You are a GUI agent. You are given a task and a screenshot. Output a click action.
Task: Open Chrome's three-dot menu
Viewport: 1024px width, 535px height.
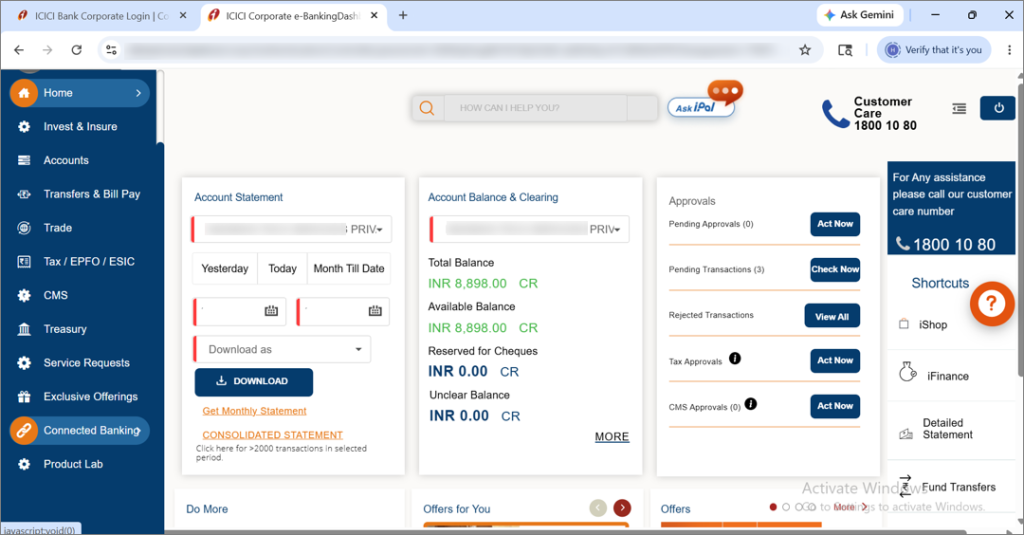(x=1010, y=50)
